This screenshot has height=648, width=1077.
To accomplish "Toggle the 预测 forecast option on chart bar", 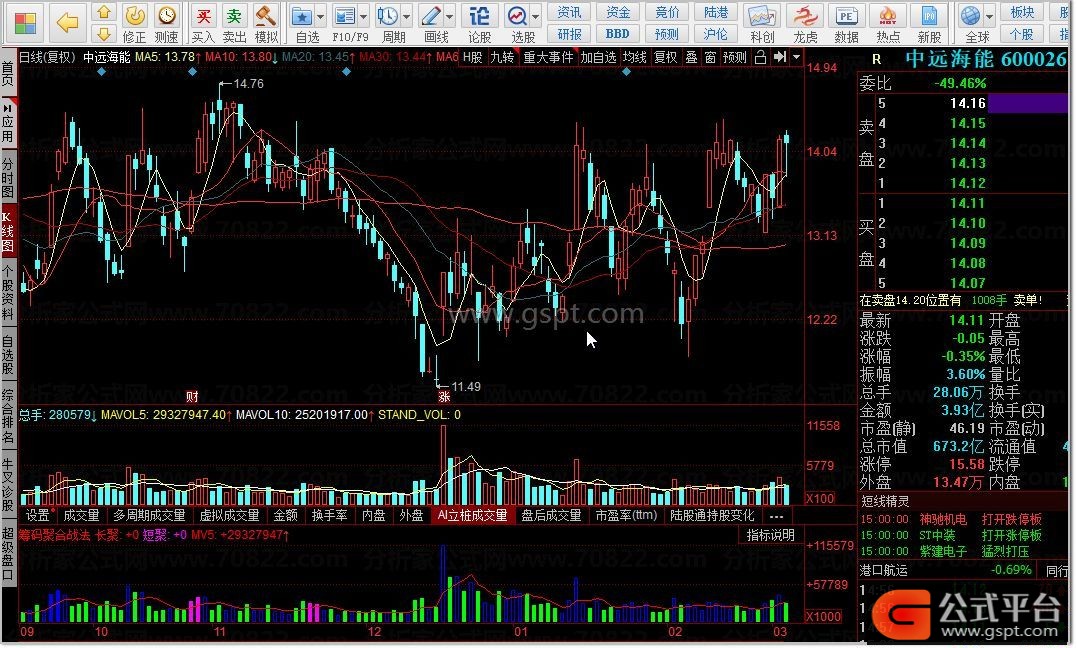I will coord(734,57).
